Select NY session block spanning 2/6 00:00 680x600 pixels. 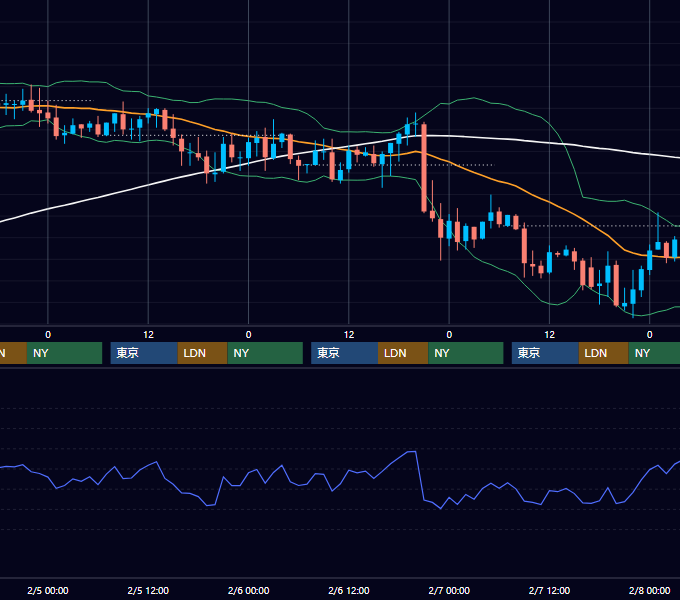pyautogui.click(x=265, y=353)
